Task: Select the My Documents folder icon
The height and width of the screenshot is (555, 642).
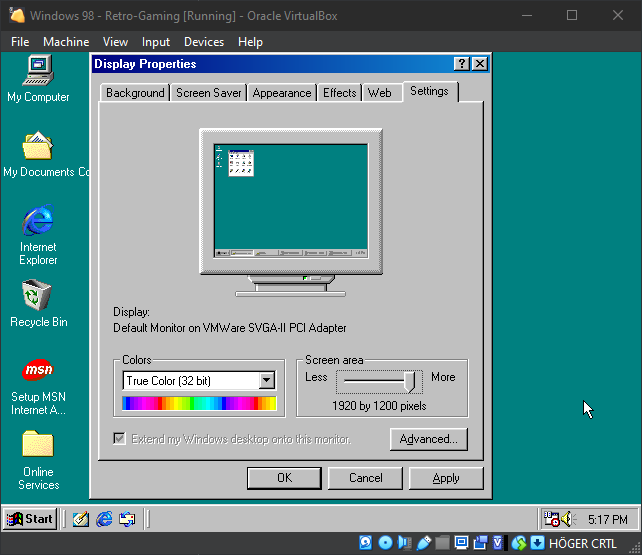Action: [x=38, y=146]
